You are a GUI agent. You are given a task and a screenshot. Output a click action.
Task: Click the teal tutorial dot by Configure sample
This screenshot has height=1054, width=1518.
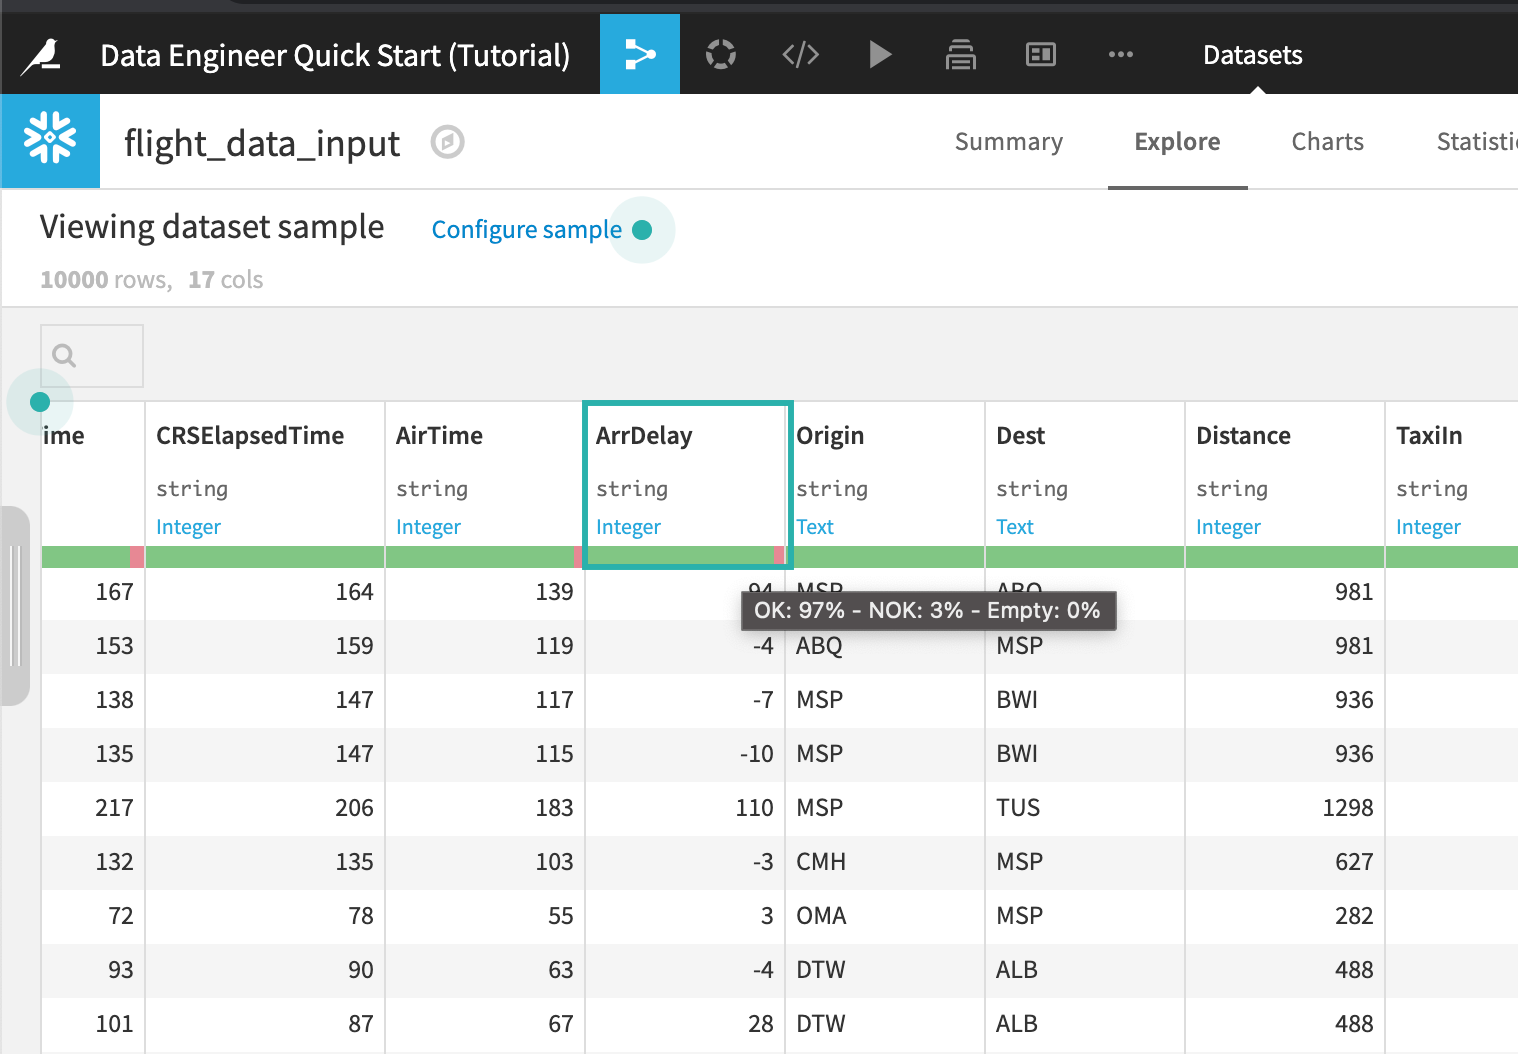(x=642, y=230)
